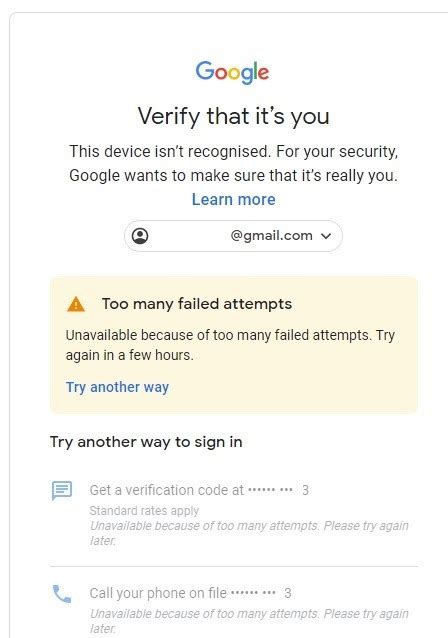448x638 pixels.
Task: Open the Learn more link
Action: tap(234, 199)
